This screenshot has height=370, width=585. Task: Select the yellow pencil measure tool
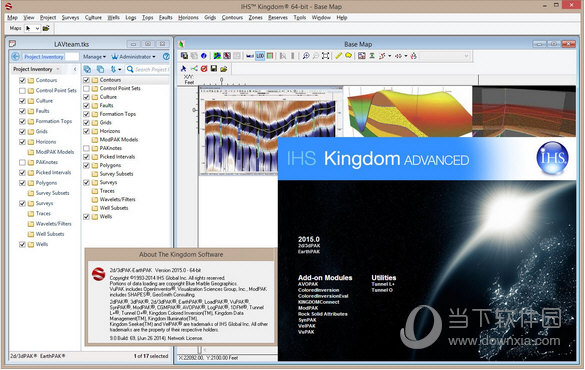tap(338, 56)
